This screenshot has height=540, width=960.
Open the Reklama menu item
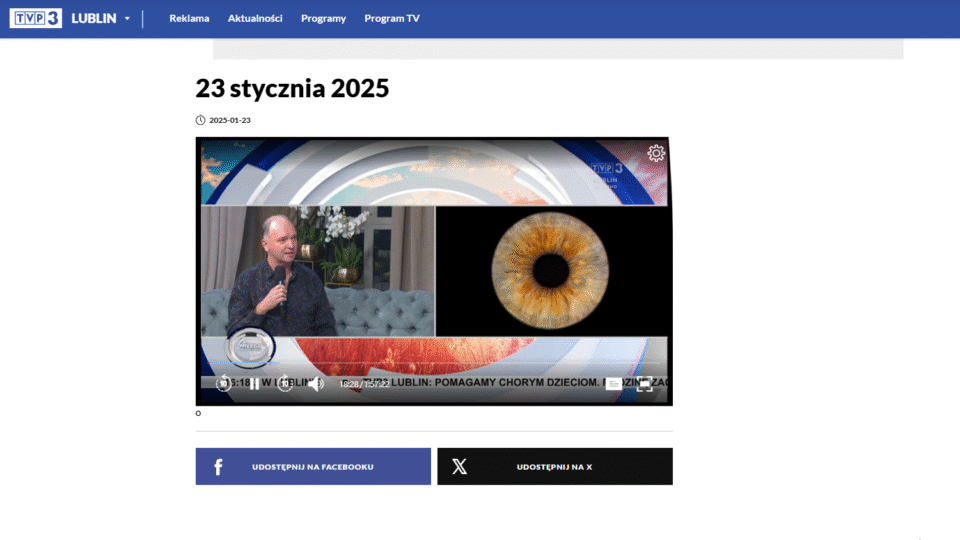189,19
